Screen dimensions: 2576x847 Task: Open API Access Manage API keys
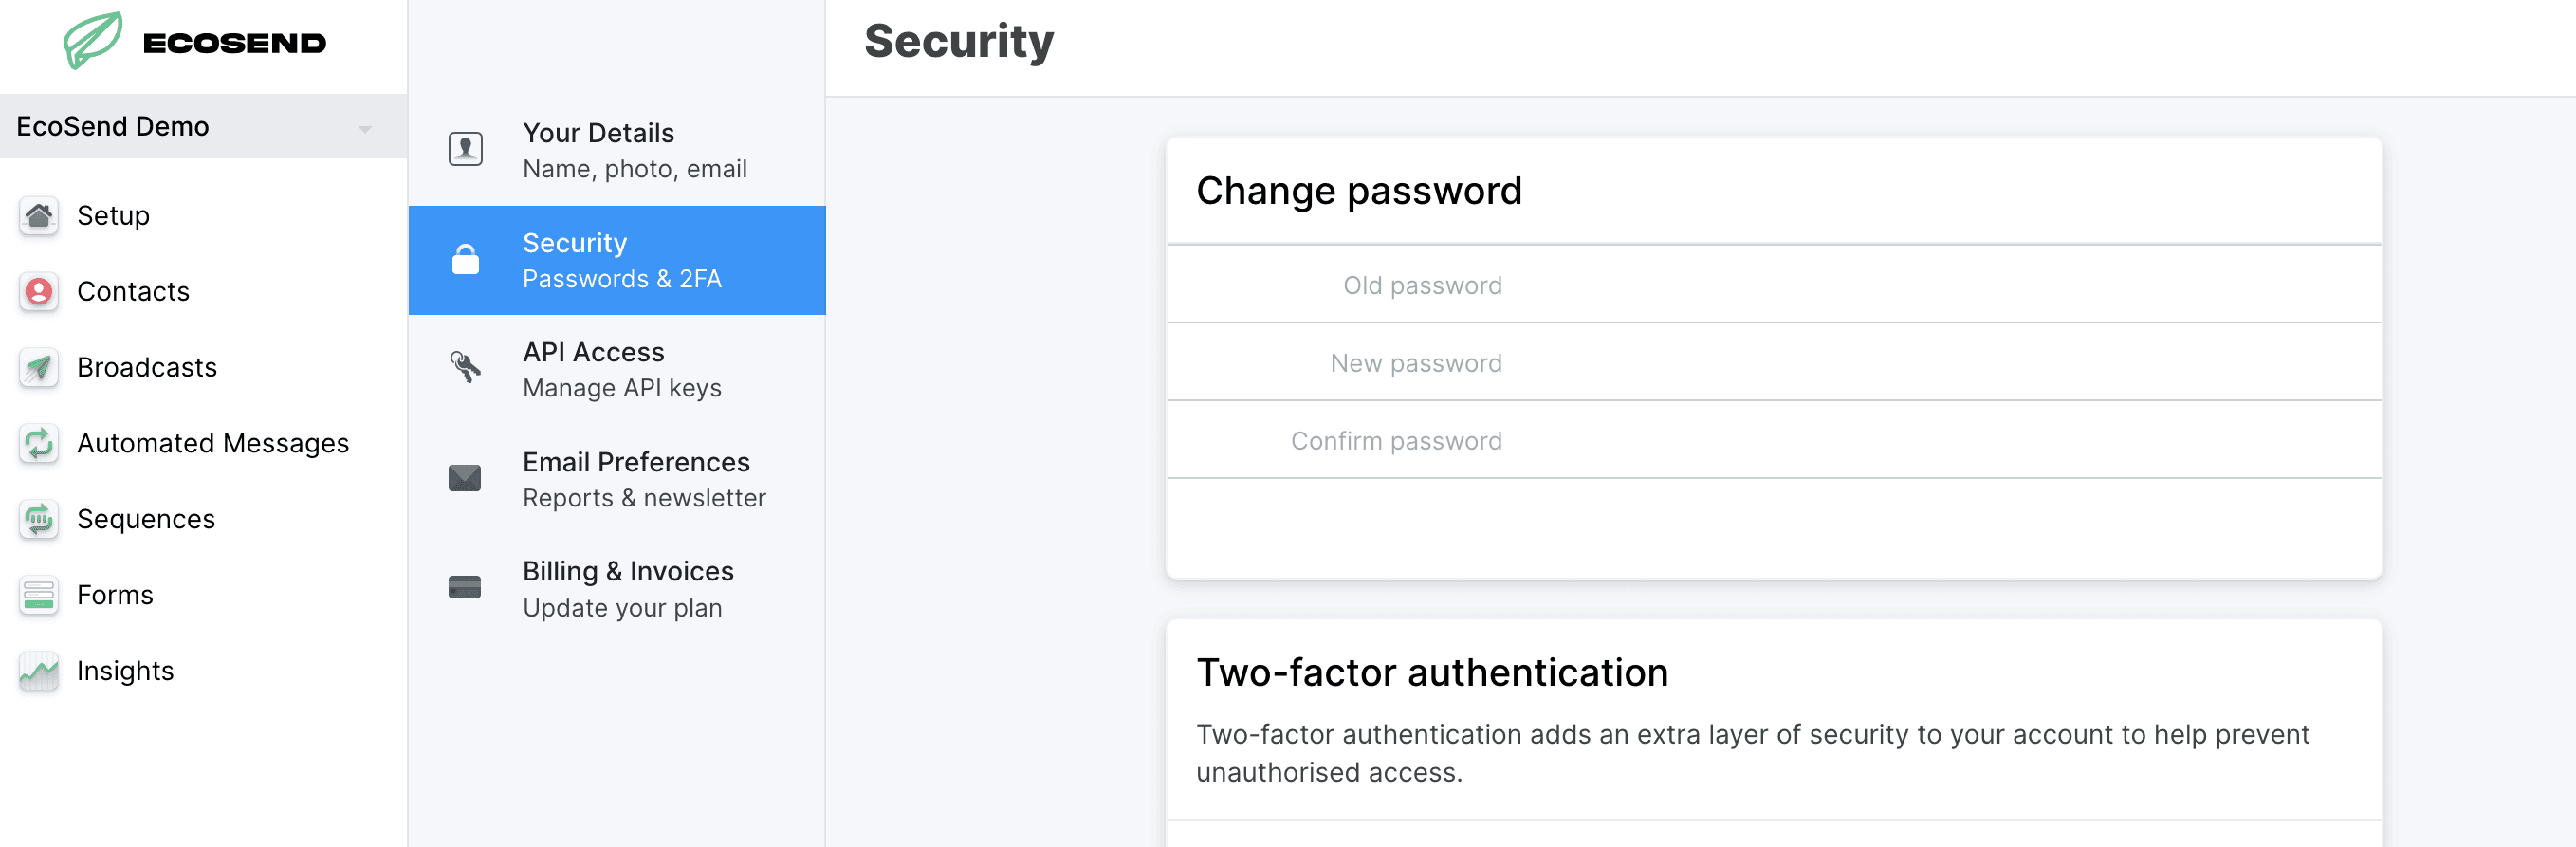[617, 369]
